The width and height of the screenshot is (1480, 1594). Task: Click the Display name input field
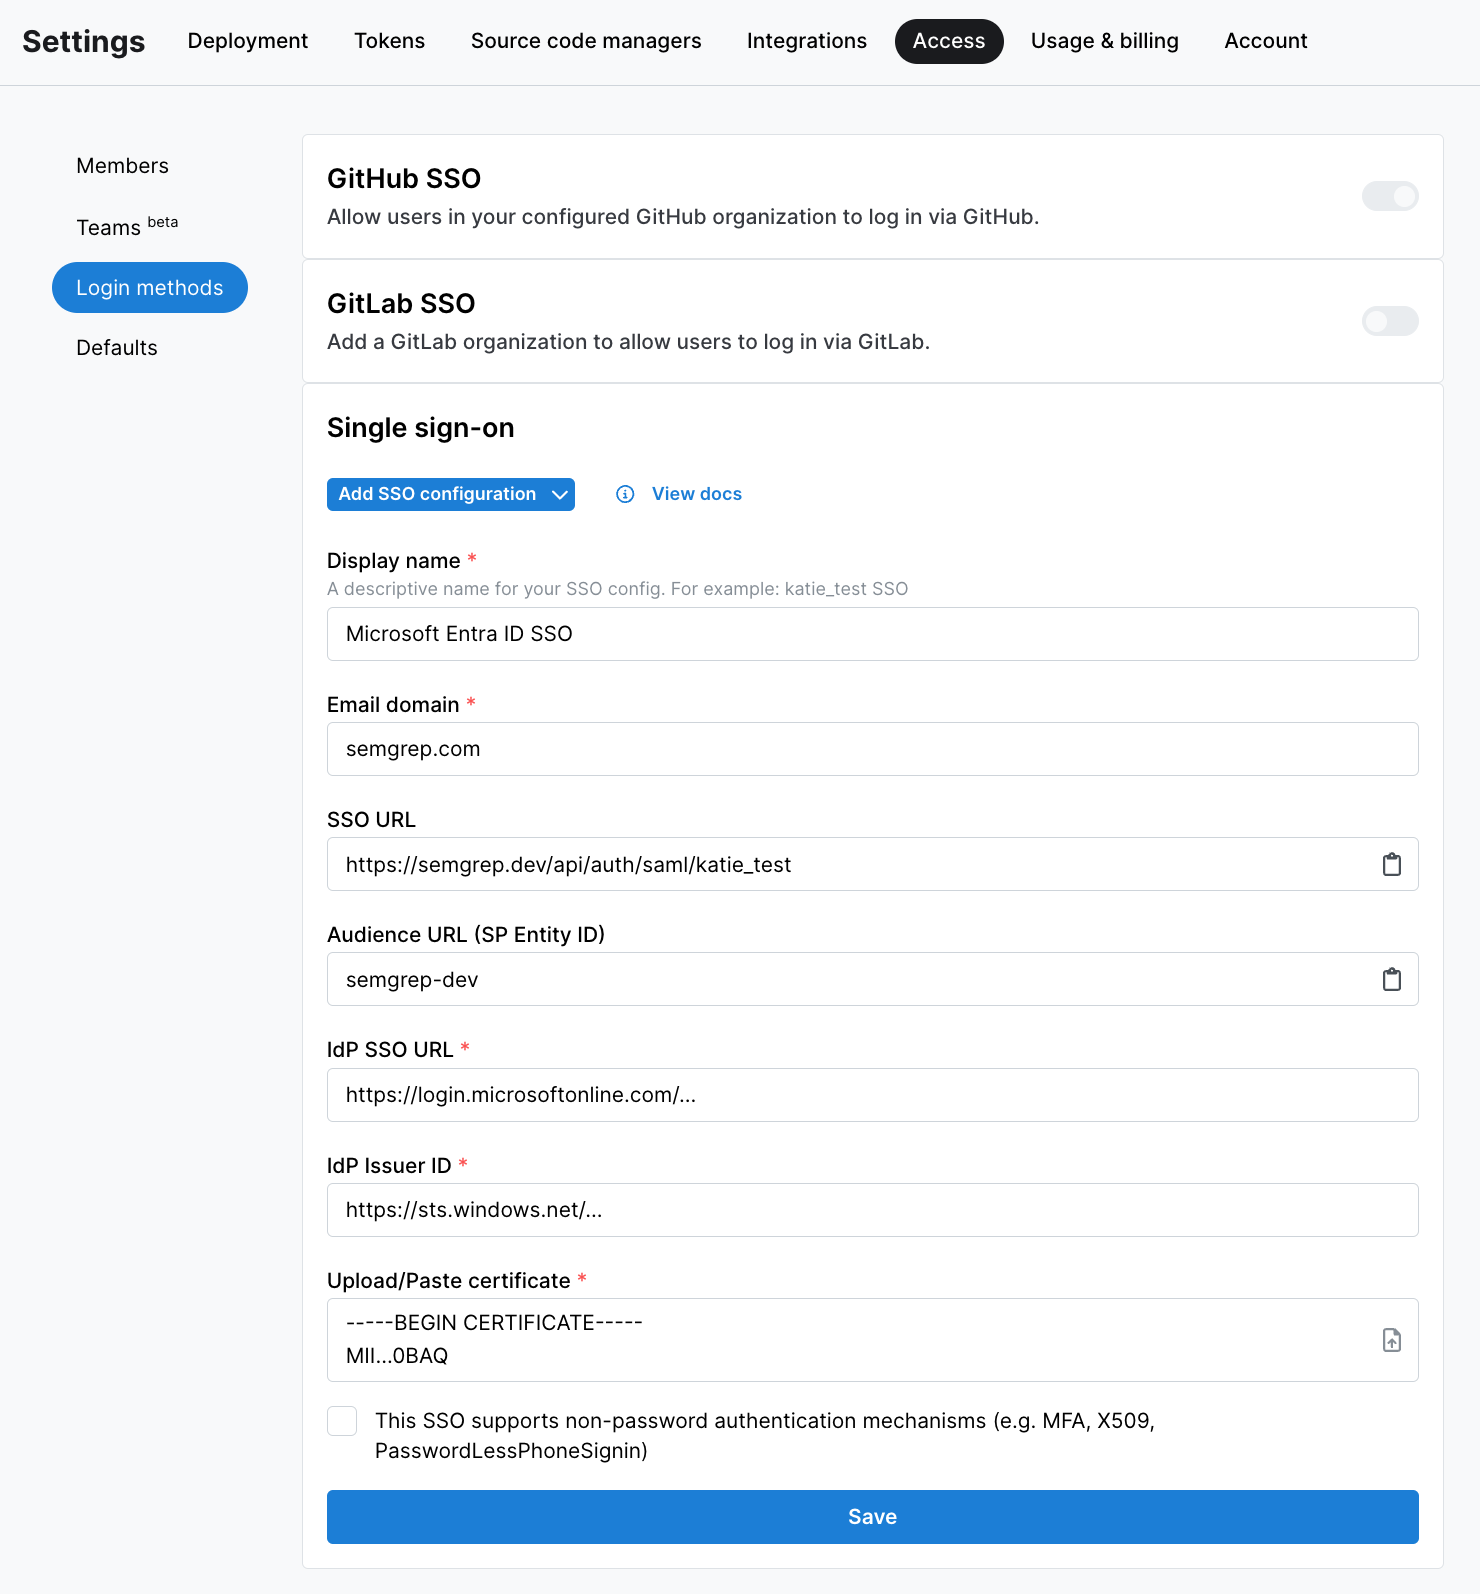(872, 633)
